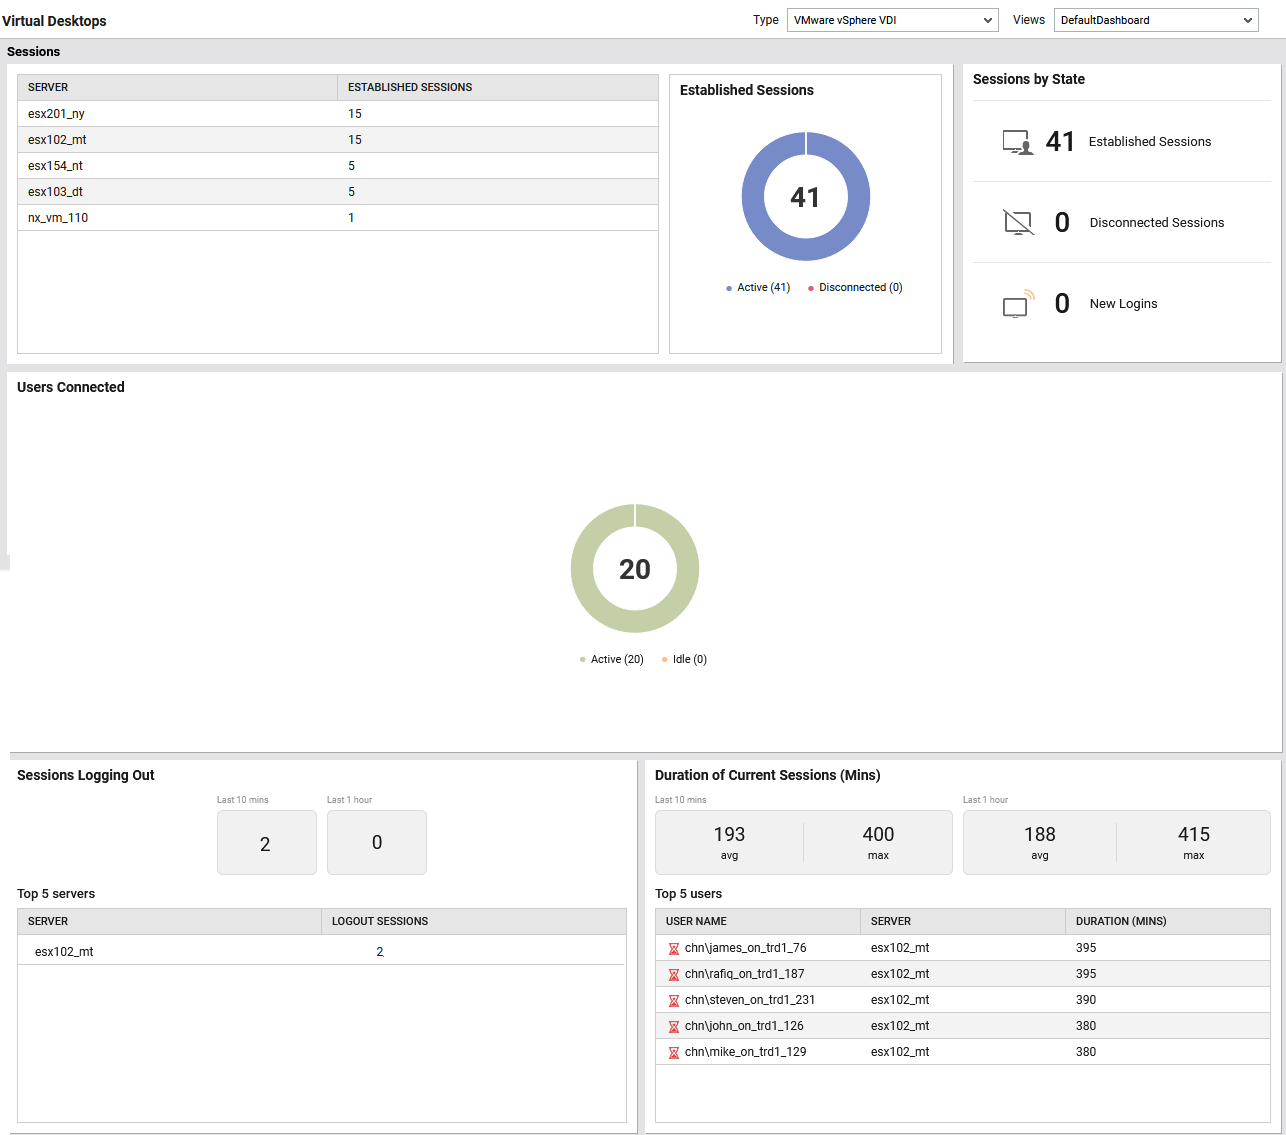Click the hourglass icon beside chn\steven_on_trd1_231
This screenshot has width=1286, height=1135.
pyautogui.click(x=674, y=999)
